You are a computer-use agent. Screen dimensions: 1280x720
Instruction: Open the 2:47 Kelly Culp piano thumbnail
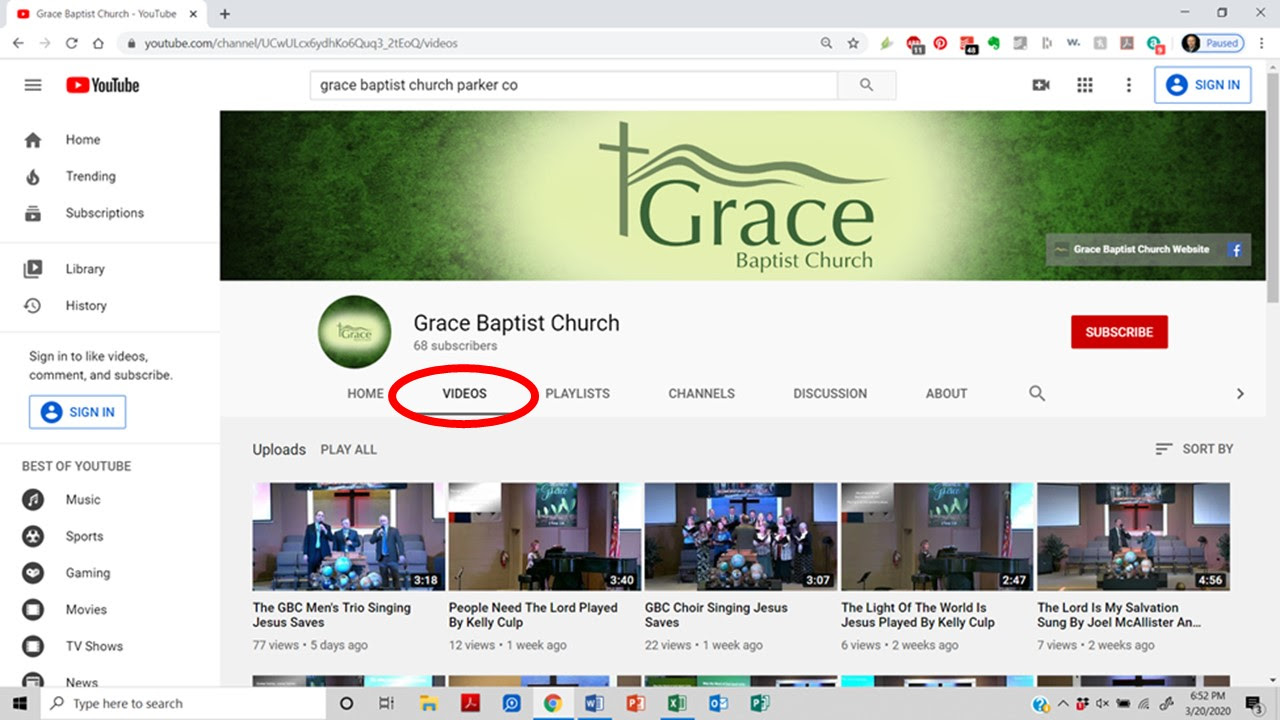tap(937, 537)
